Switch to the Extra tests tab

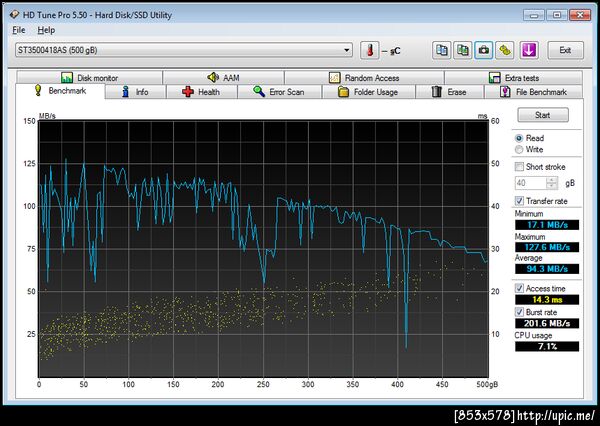[514, 78]
